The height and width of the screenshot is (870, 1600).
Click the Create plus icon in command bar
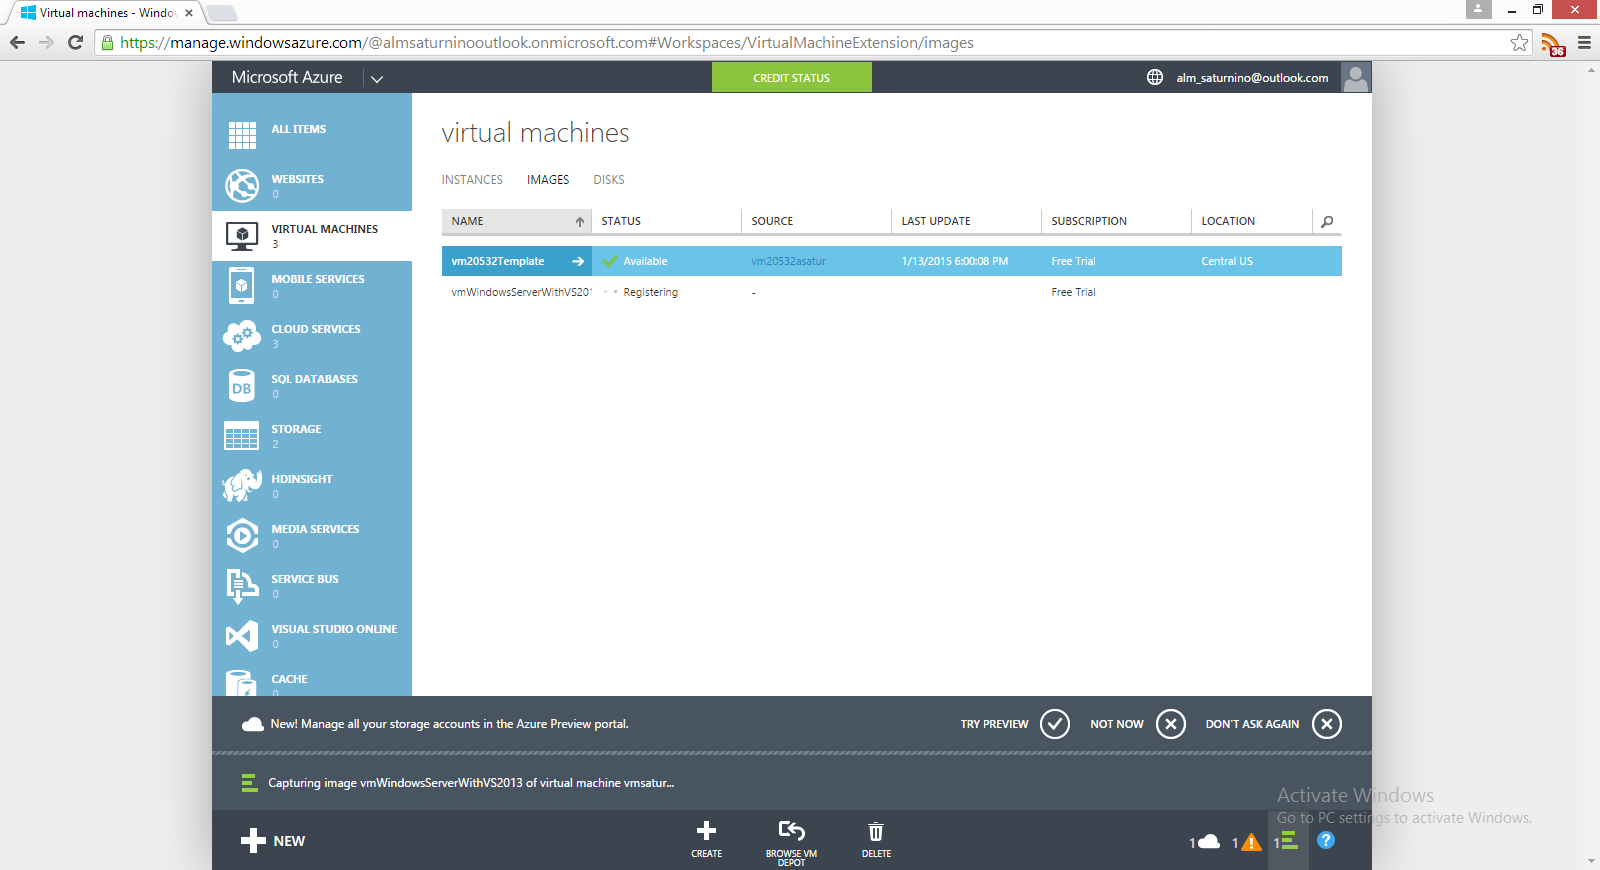click(x=706, y=831)
